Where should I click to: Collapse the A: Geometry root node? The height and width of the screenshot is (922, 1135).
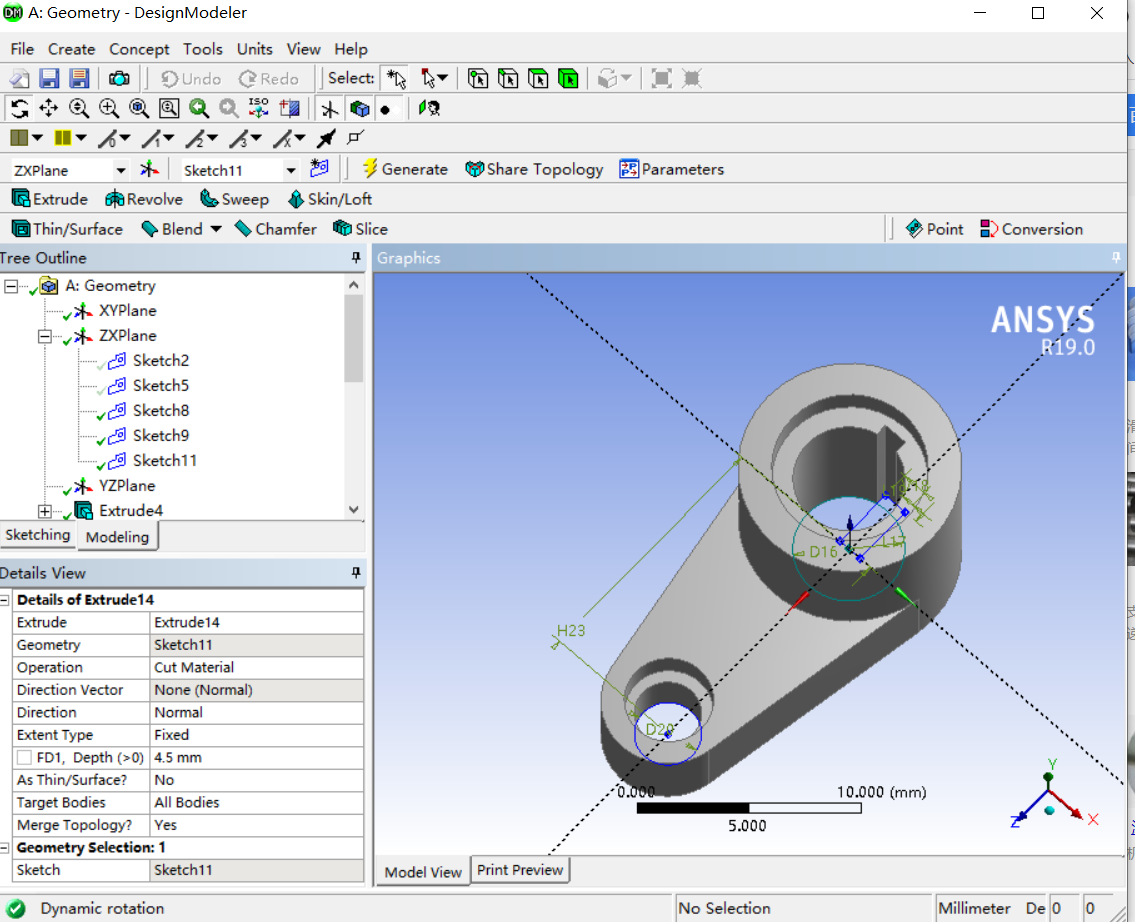pos(11,286)
